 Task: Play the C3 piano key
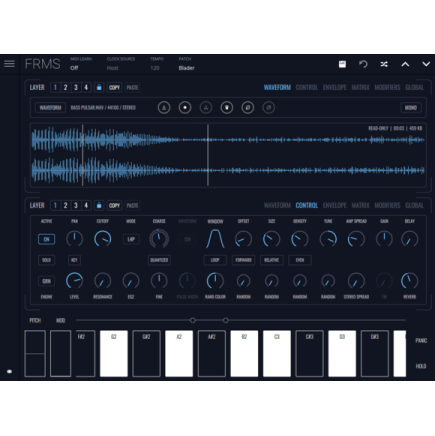(277, 354)
